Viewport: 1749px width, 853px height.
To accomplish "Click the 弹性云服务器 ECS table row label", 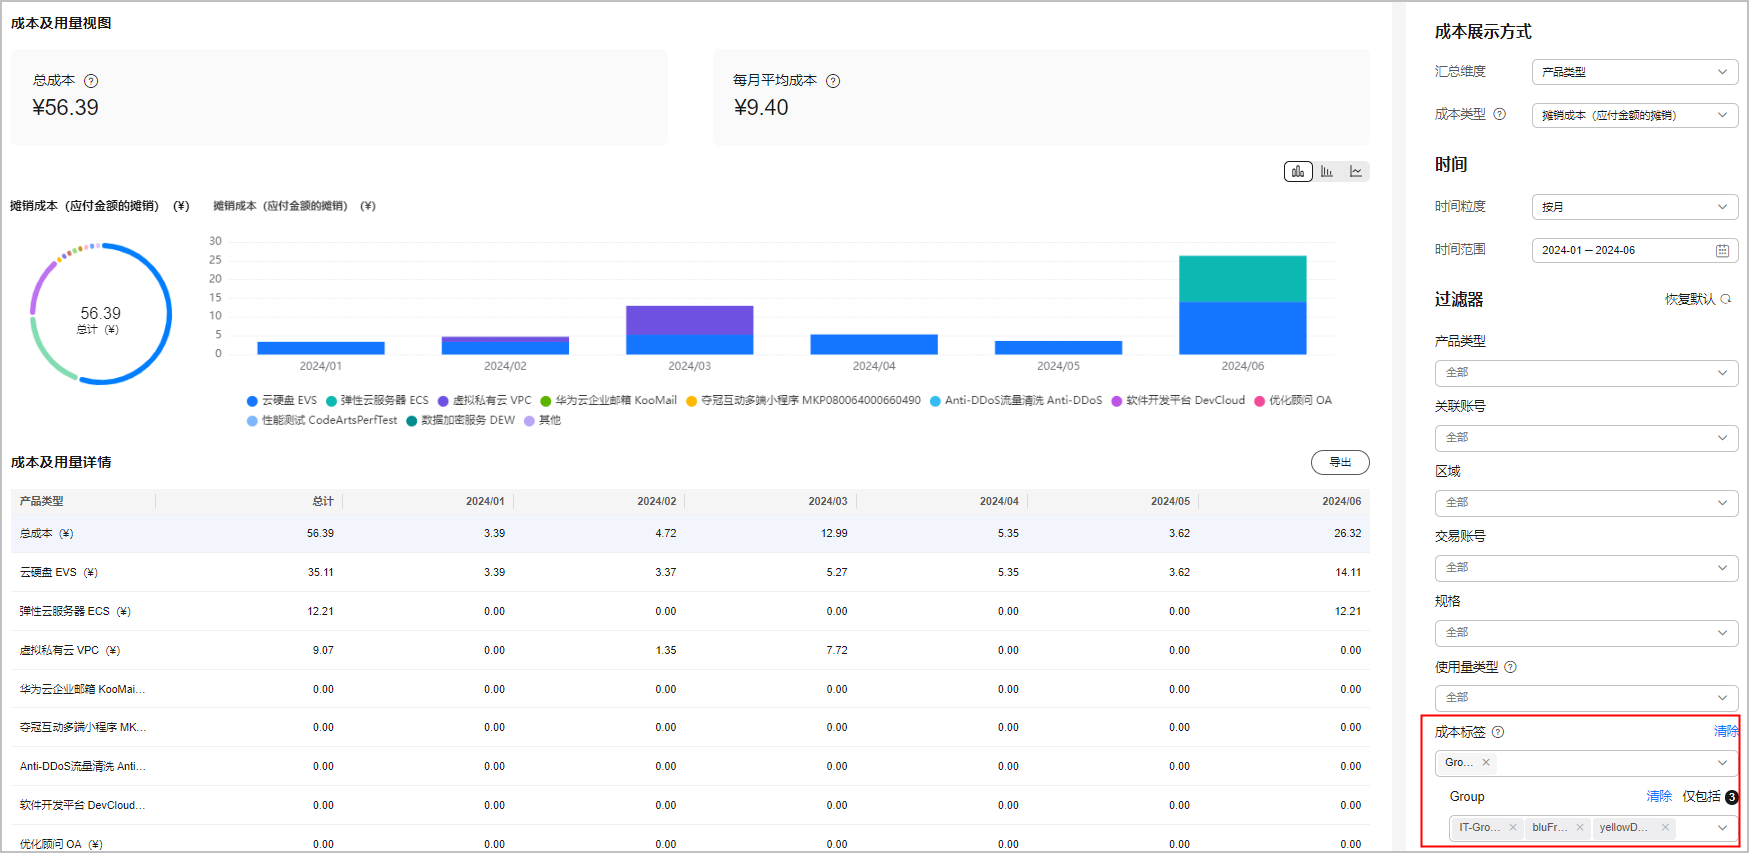I will click(x=75, y=612).
